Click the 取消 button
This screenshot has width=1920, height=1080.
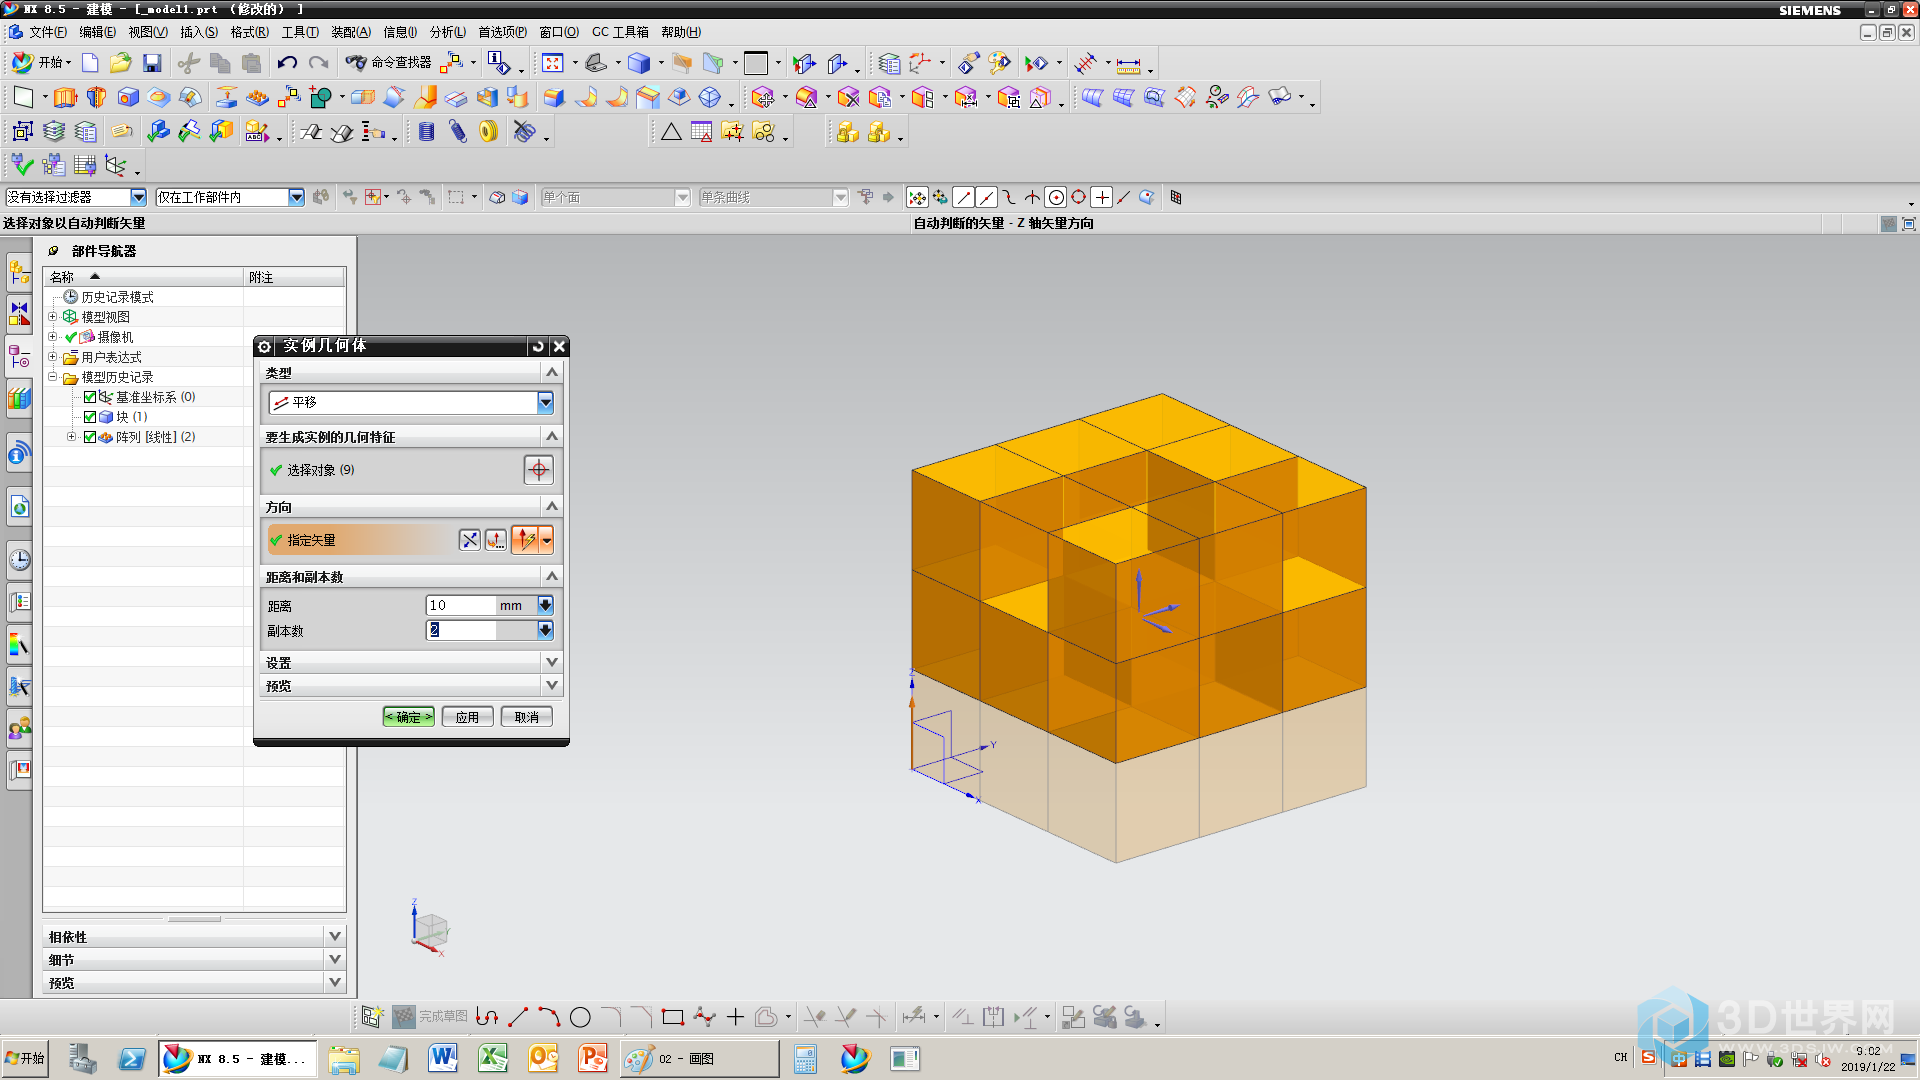[x=527, y=717]
